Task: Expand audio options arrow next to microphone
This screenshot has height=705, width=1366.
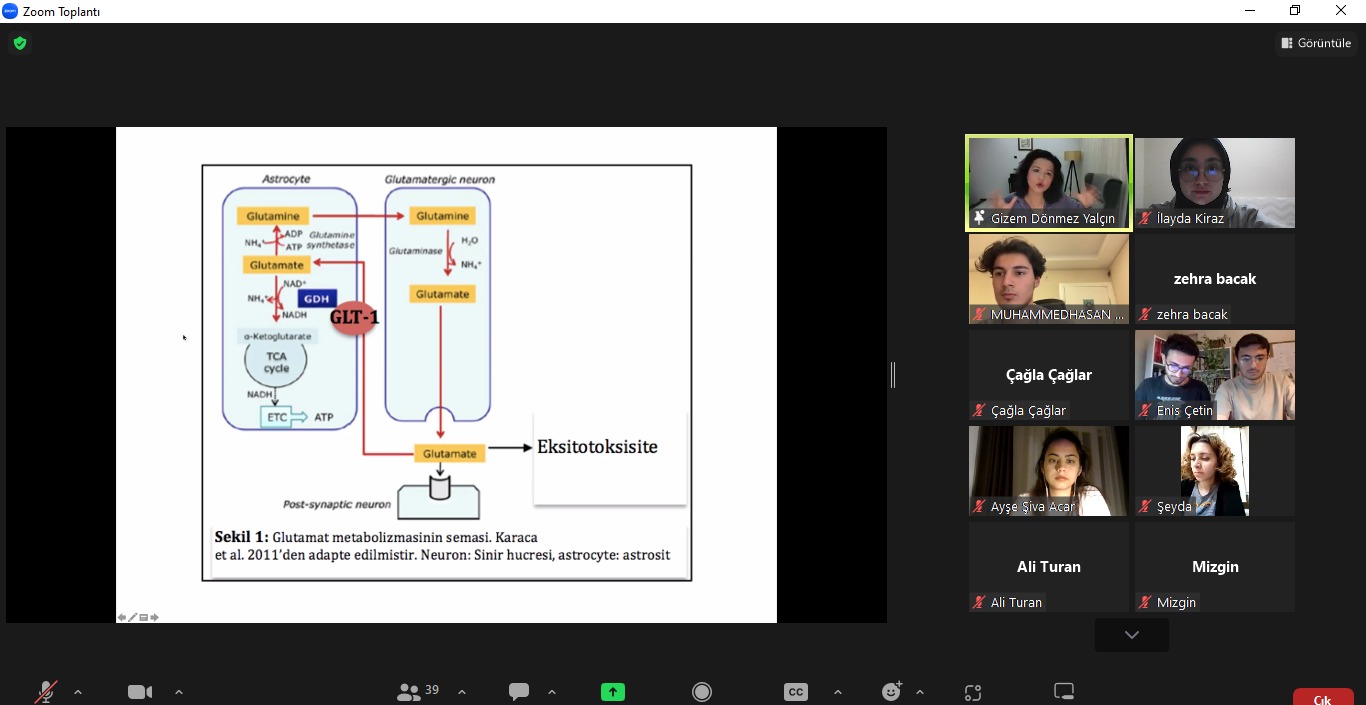Action: [78, 692]
